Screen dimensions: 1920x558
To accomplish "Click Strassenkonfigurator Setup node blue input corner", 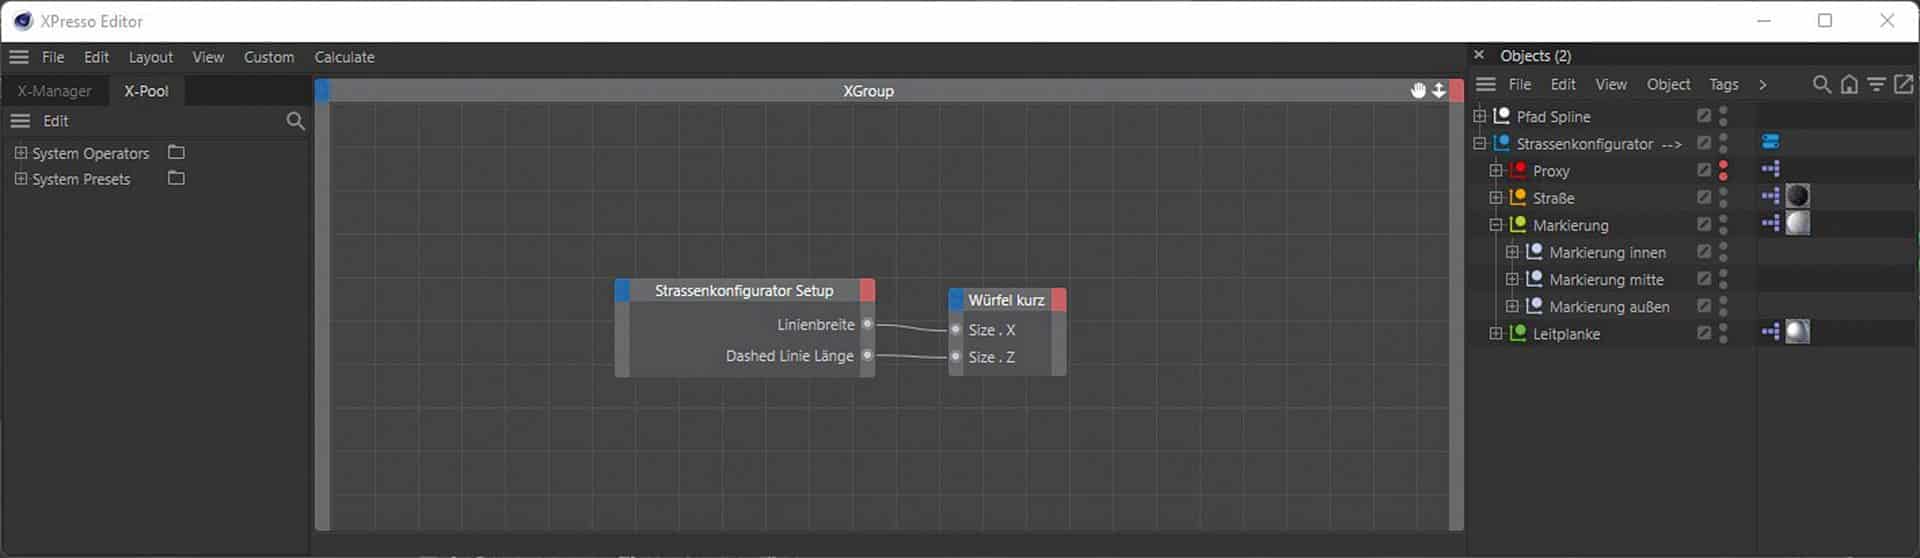I will tap(622, 291).
